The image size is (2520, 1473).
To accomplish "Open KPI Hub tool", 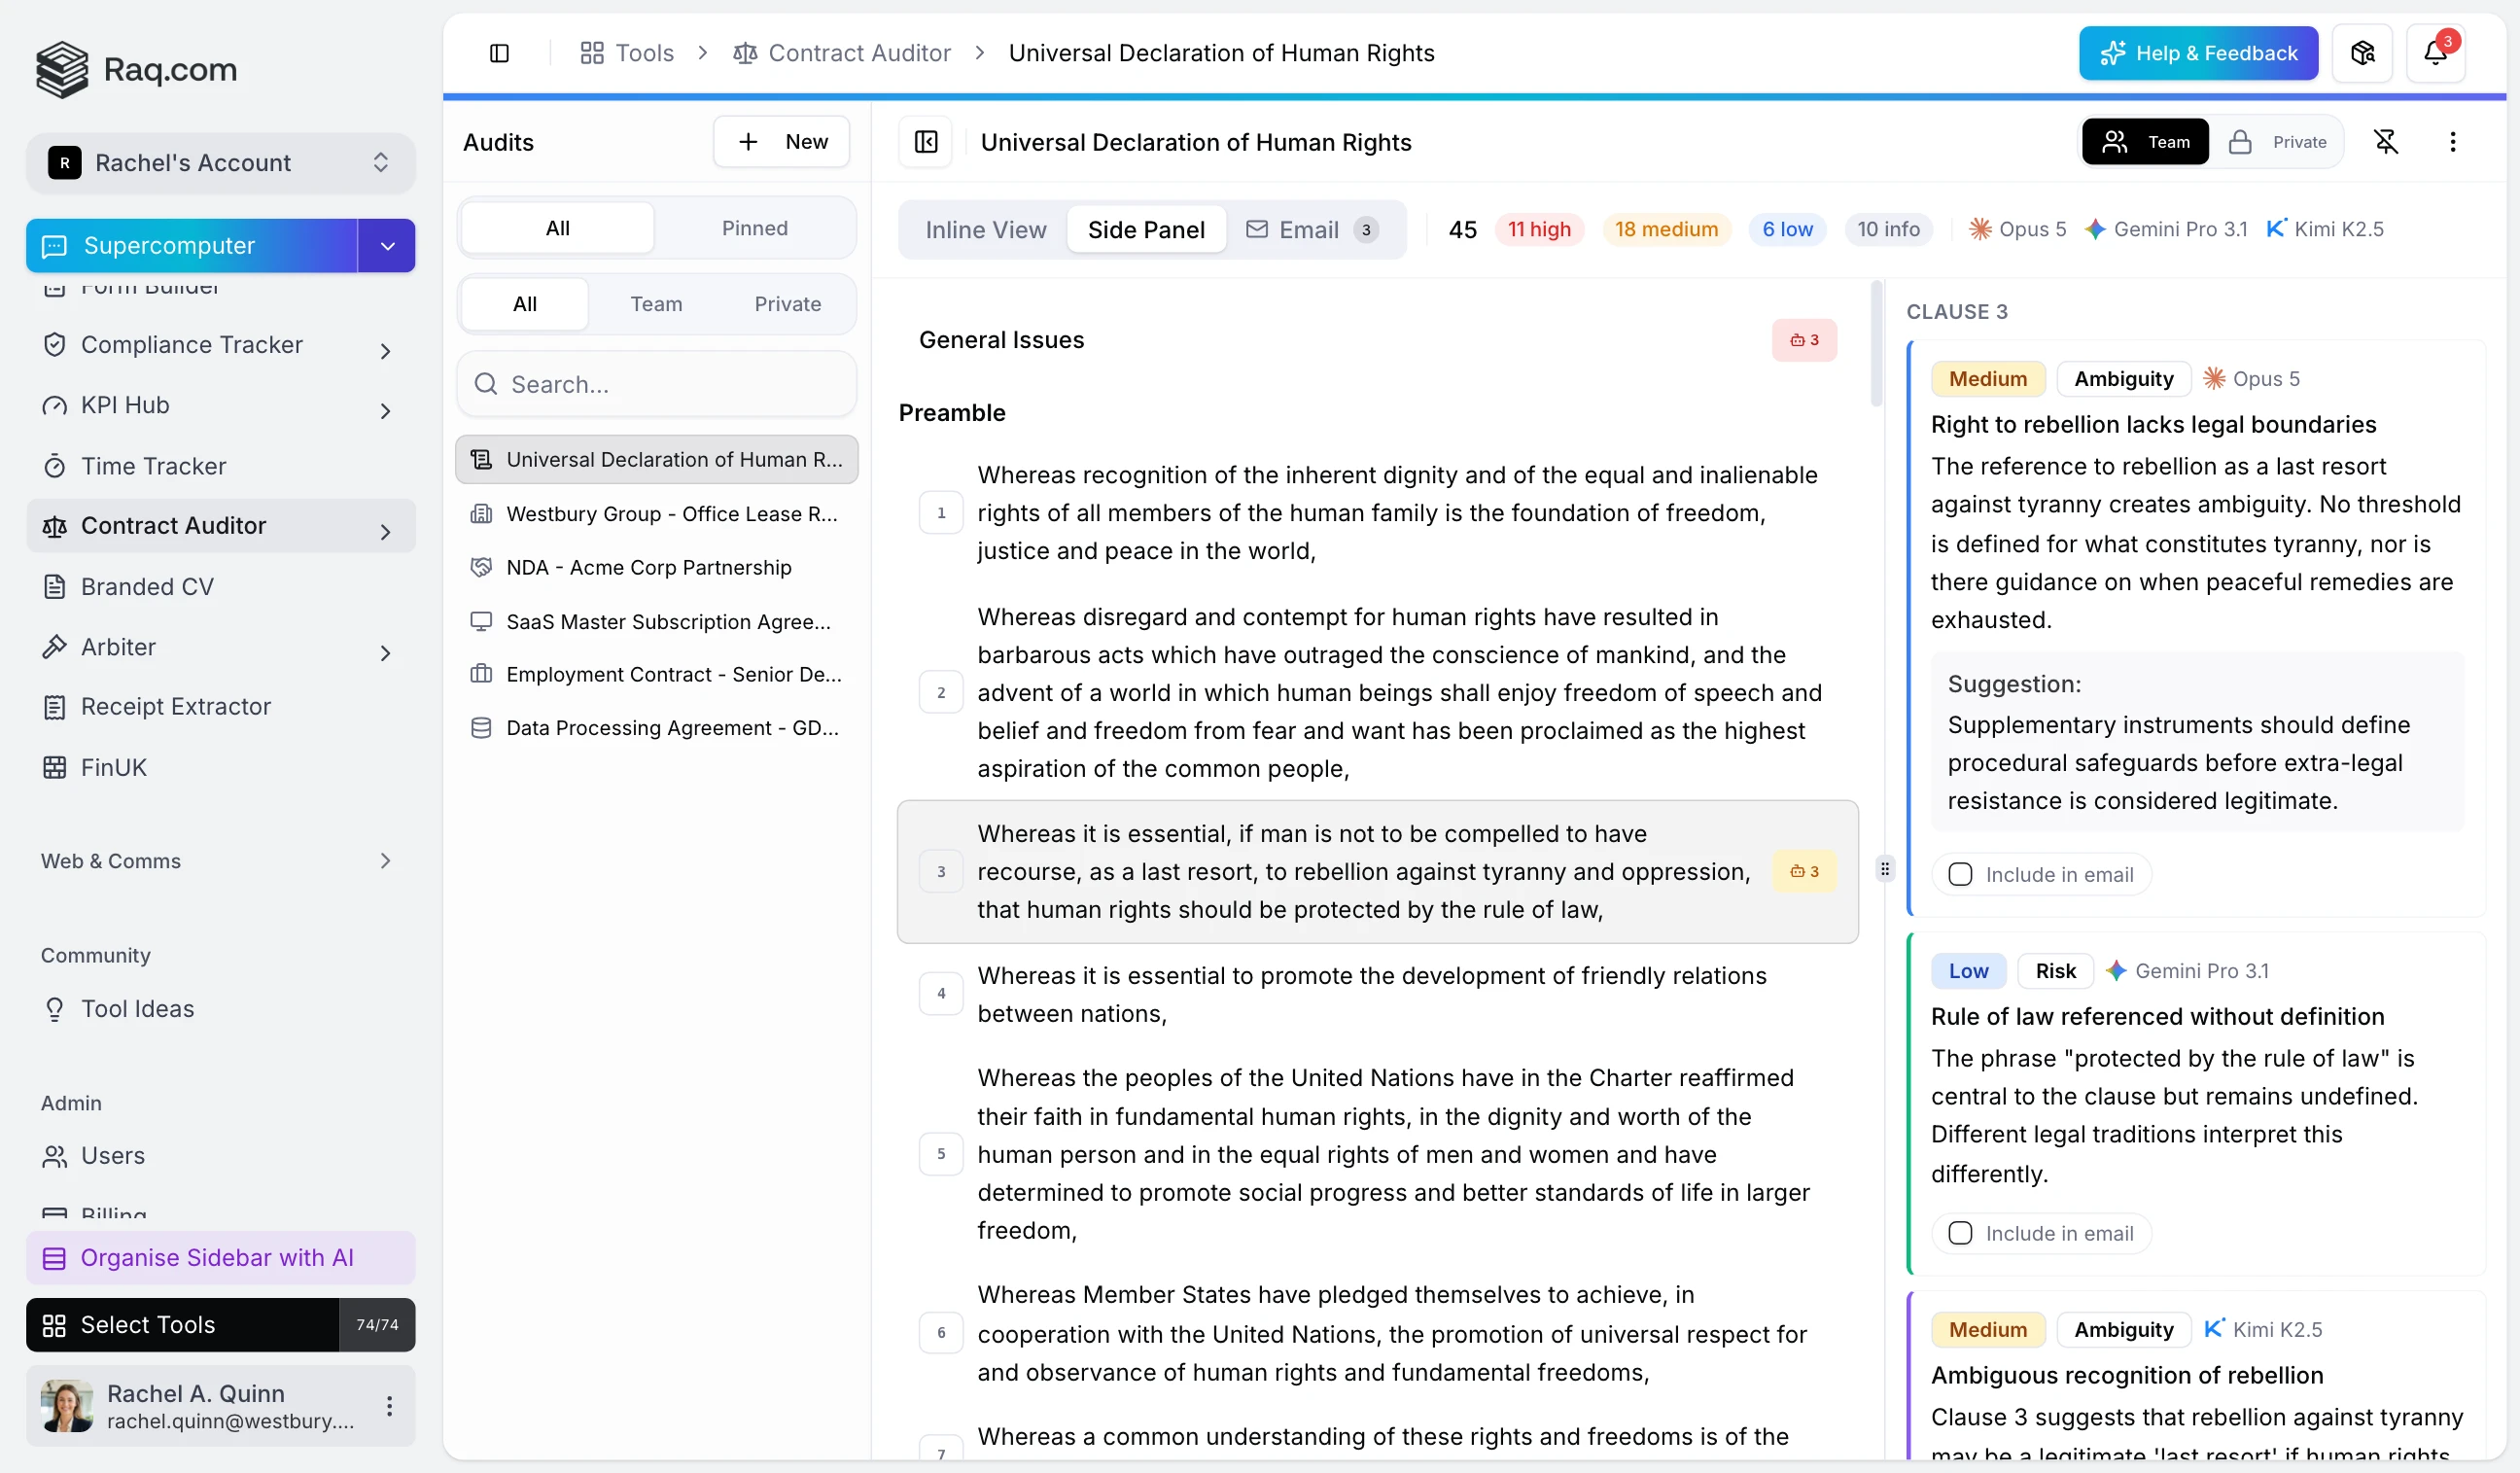I will [x=125, y=405].
